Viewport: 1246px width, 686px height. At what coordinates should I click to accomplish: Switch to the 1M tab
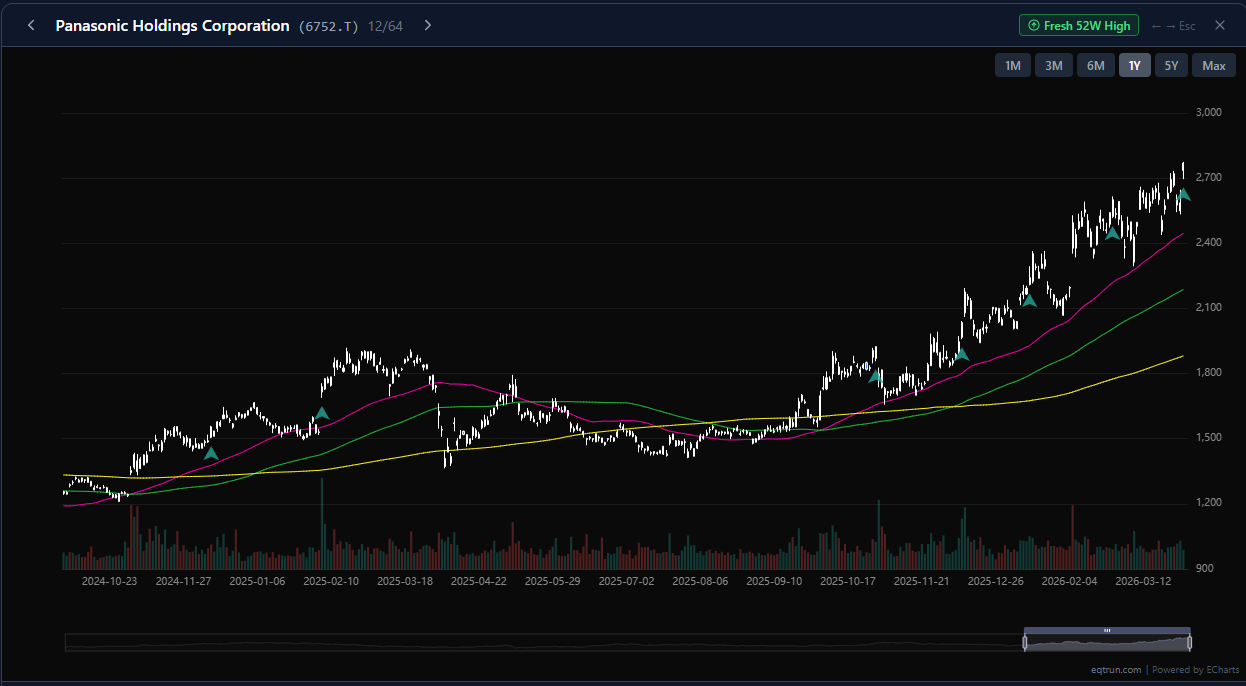pos(1012,64)
